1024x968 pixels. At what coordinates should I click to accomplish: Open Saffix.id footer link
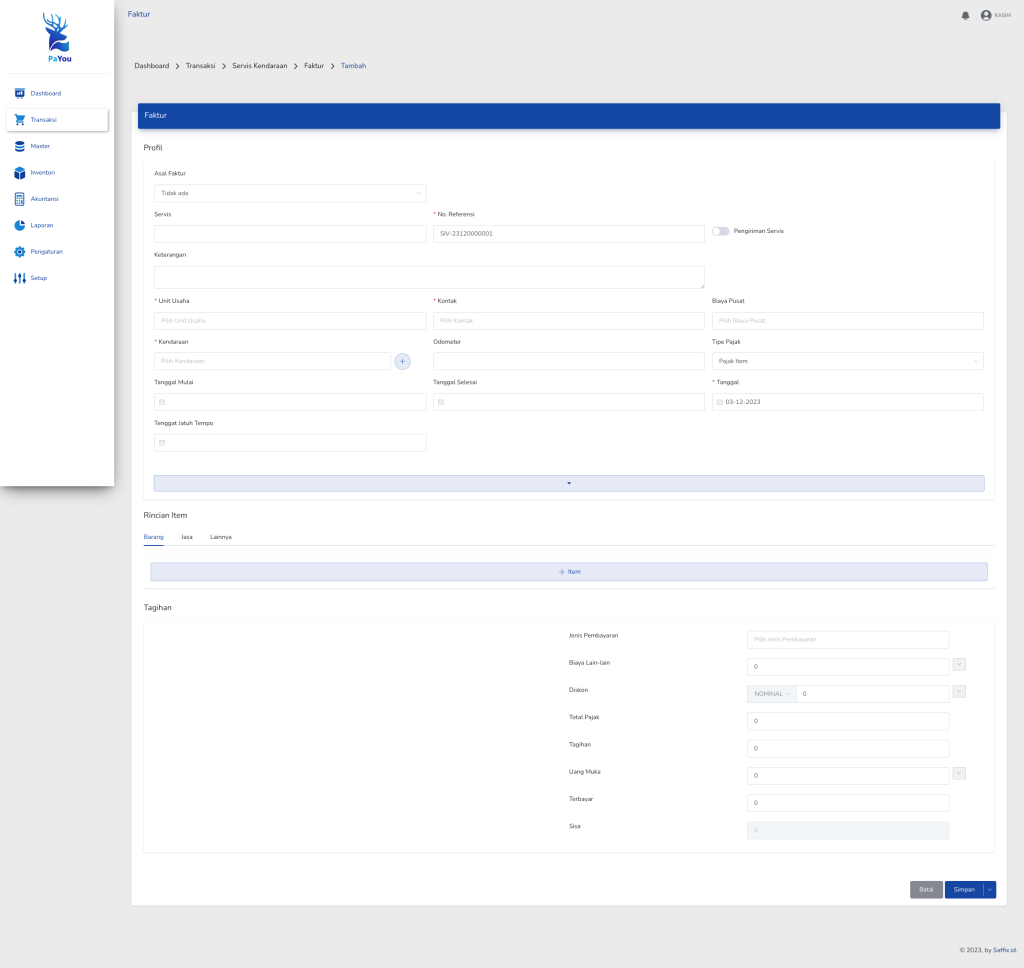tap(1004, 950)
